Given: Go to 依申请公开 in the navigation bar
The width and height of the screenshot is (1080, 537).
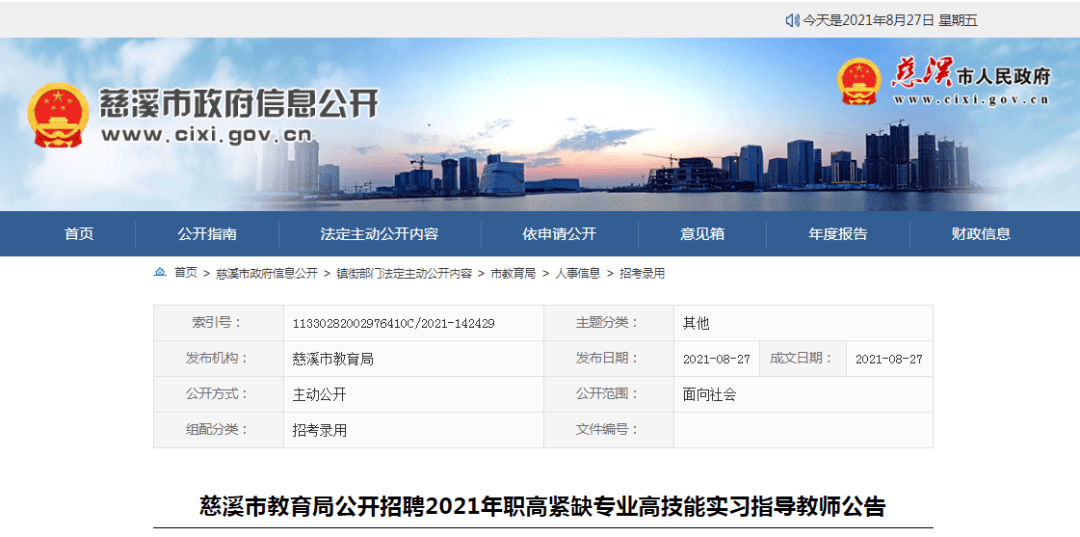Looking at the screenshot, I should click(559, 234).
